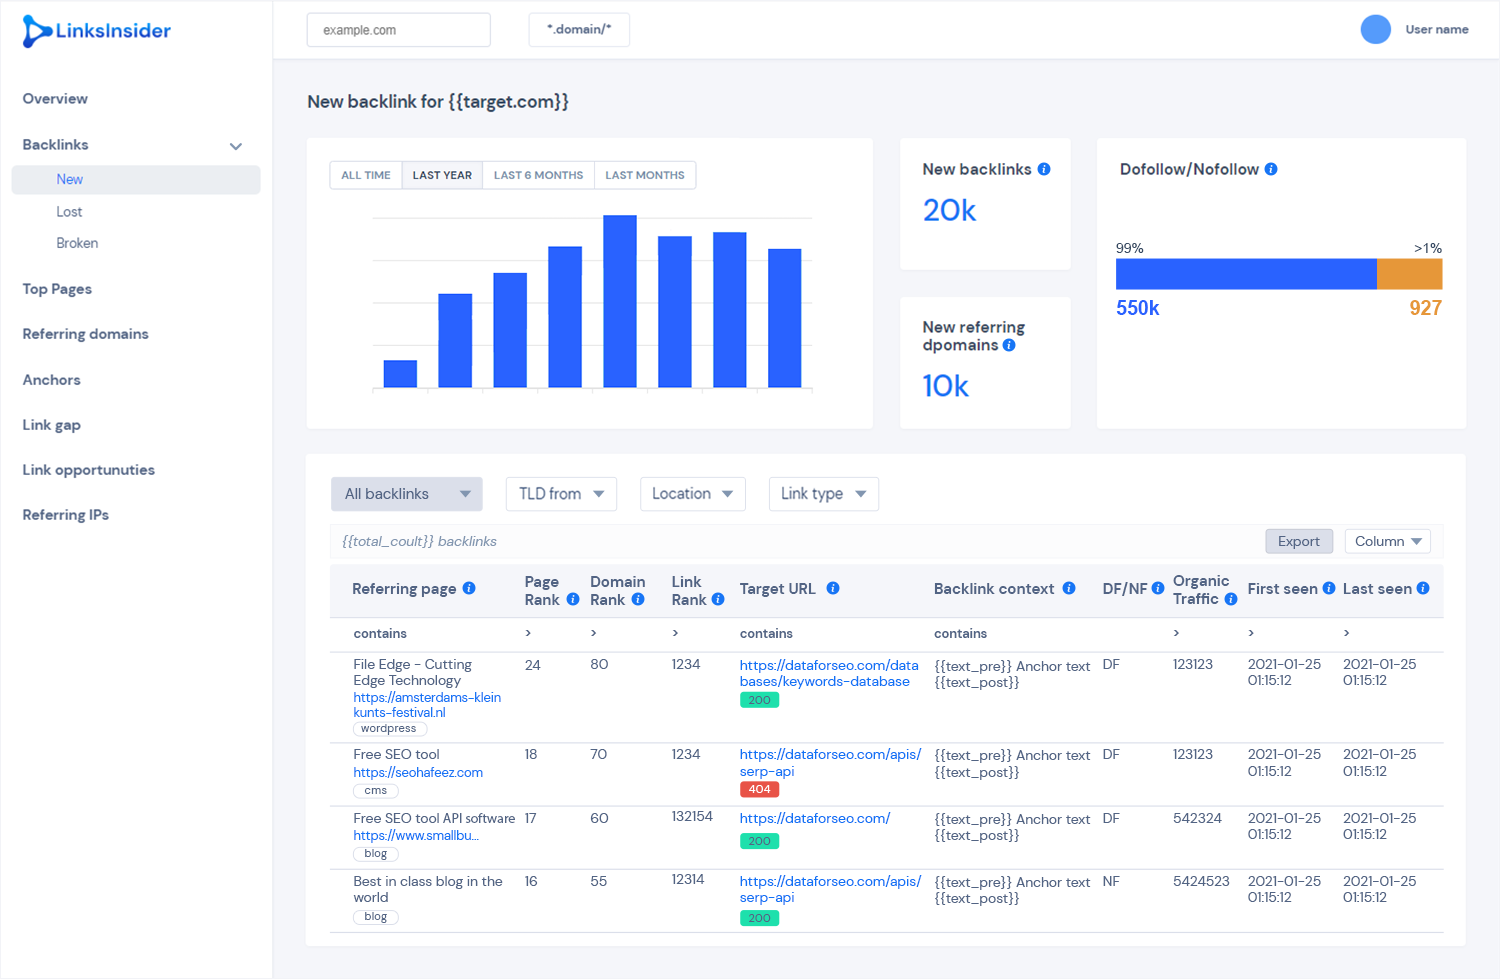This screenshot has width=1500, height=979.
Task: Expand the Organic Traffic comparison filter
Action: coord(1176,633)
